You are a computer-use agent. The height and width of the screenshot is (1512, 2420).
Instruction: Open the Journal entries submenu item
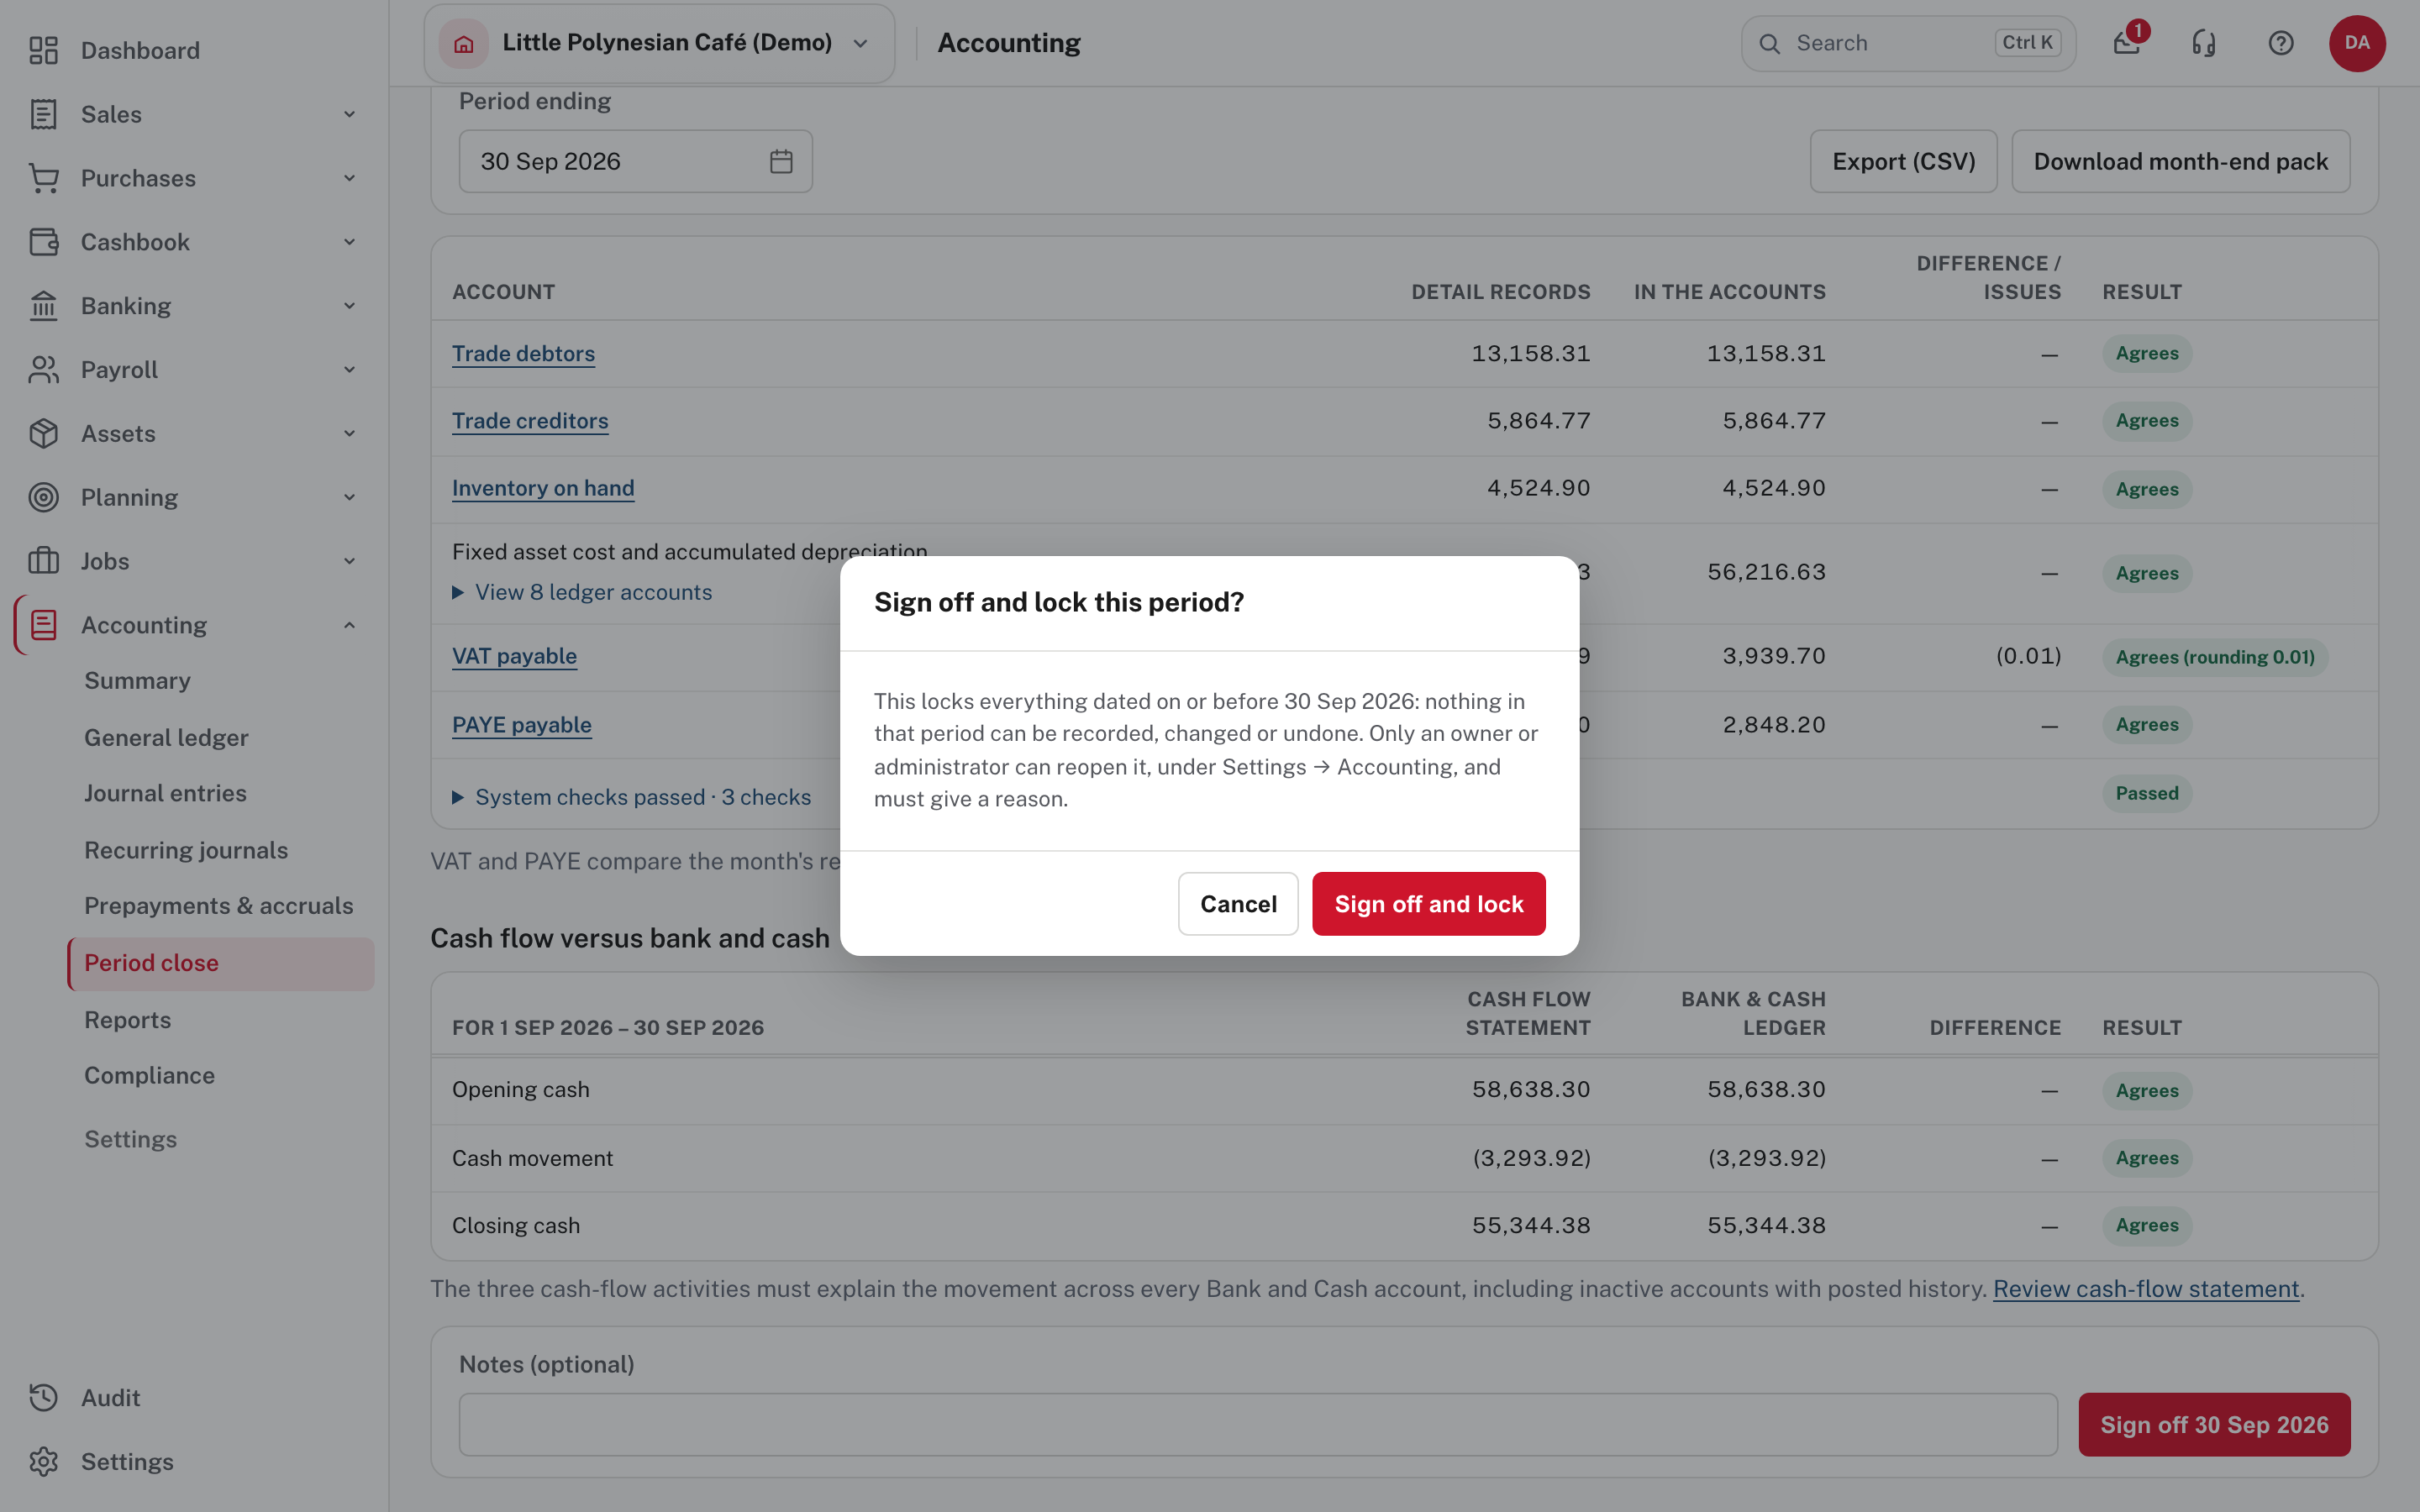click(x=165, y=793)
